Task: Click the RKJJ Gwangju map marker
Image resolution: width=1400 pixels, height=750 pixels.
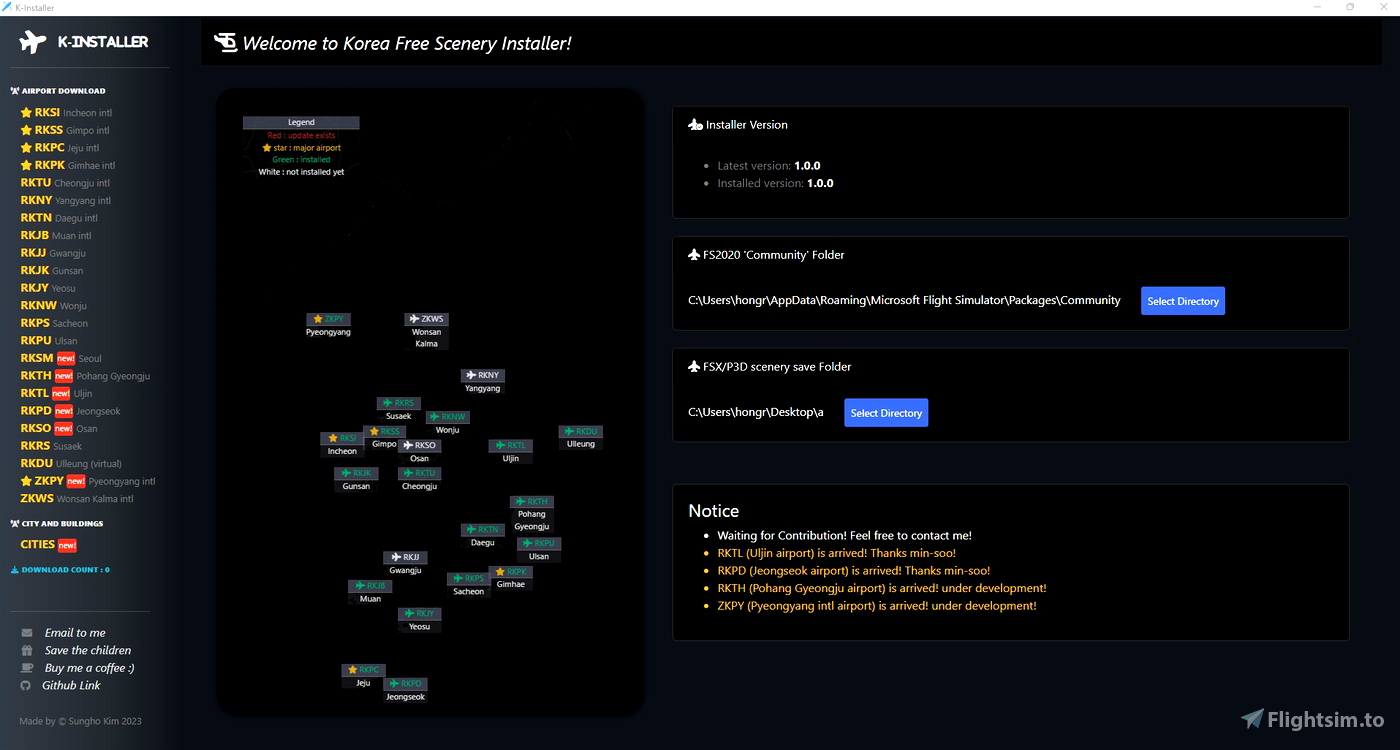Action: [x=406, y=557]
